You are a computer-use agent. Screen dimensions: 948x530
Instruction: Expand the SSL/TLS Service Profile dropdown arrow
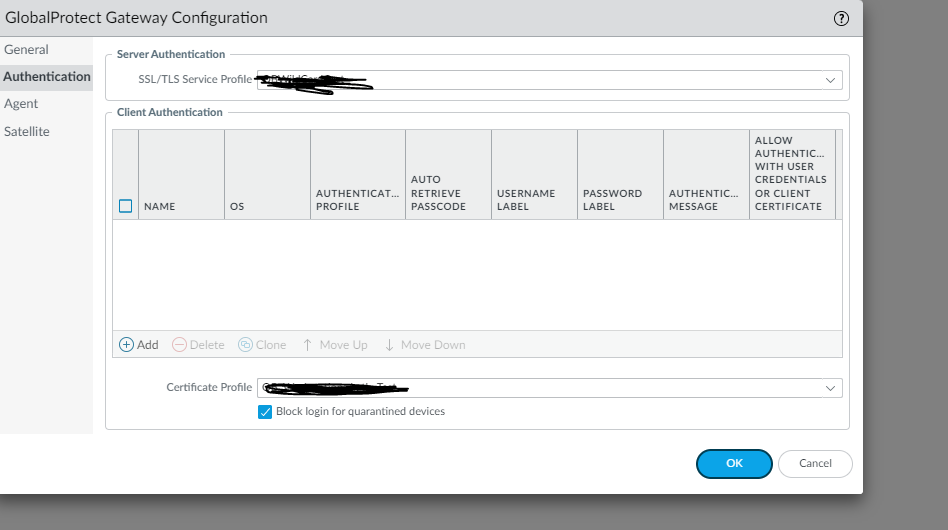tap(830, 80)
